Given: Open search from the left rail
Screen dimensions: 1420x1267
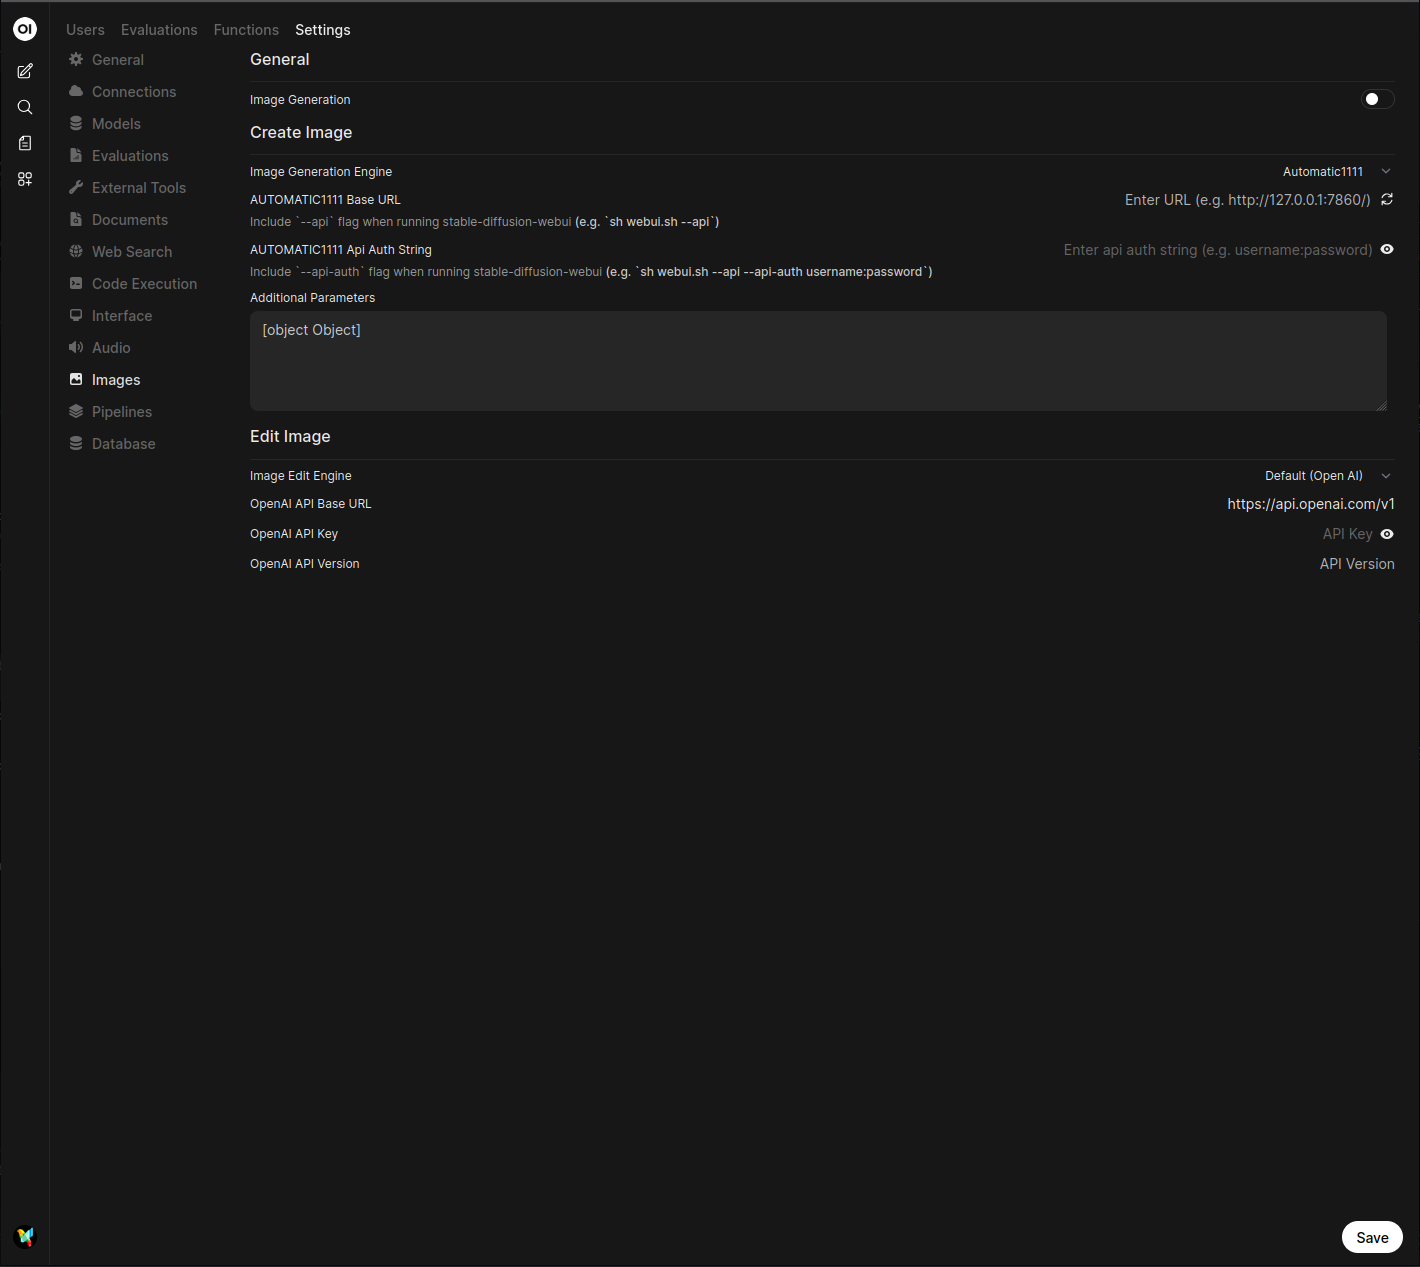Looking at the screenshot, I should (x=24, y=107).
